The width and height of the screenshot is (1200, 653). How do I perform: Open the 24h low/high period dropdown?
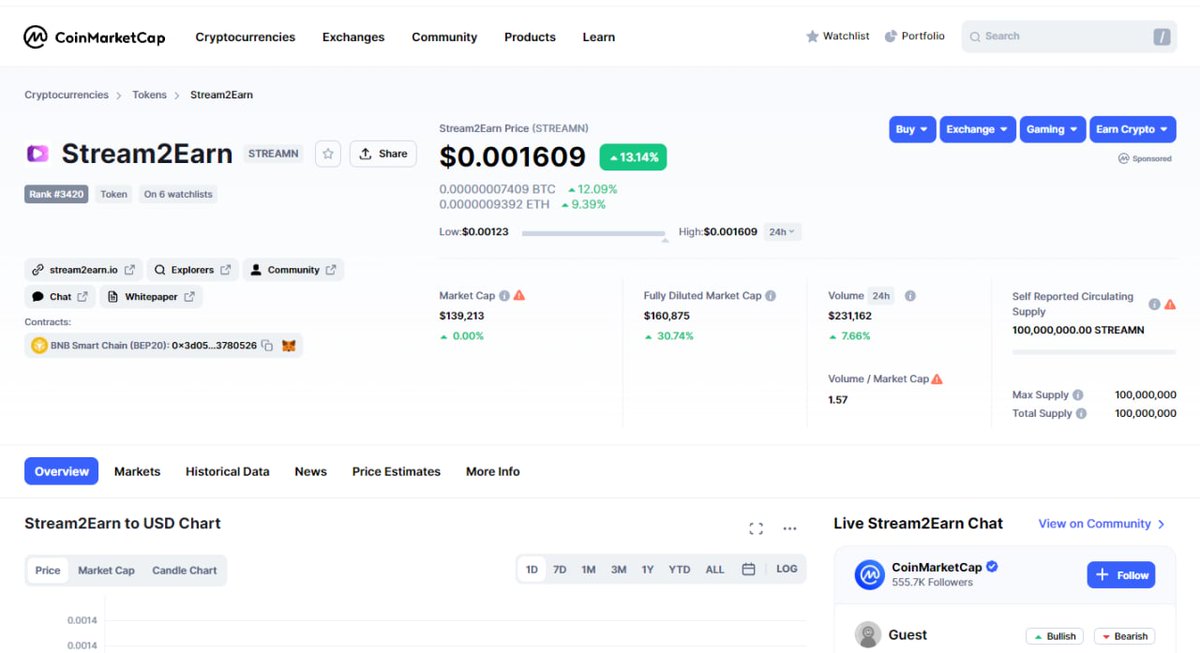click(x=782, y=232)
